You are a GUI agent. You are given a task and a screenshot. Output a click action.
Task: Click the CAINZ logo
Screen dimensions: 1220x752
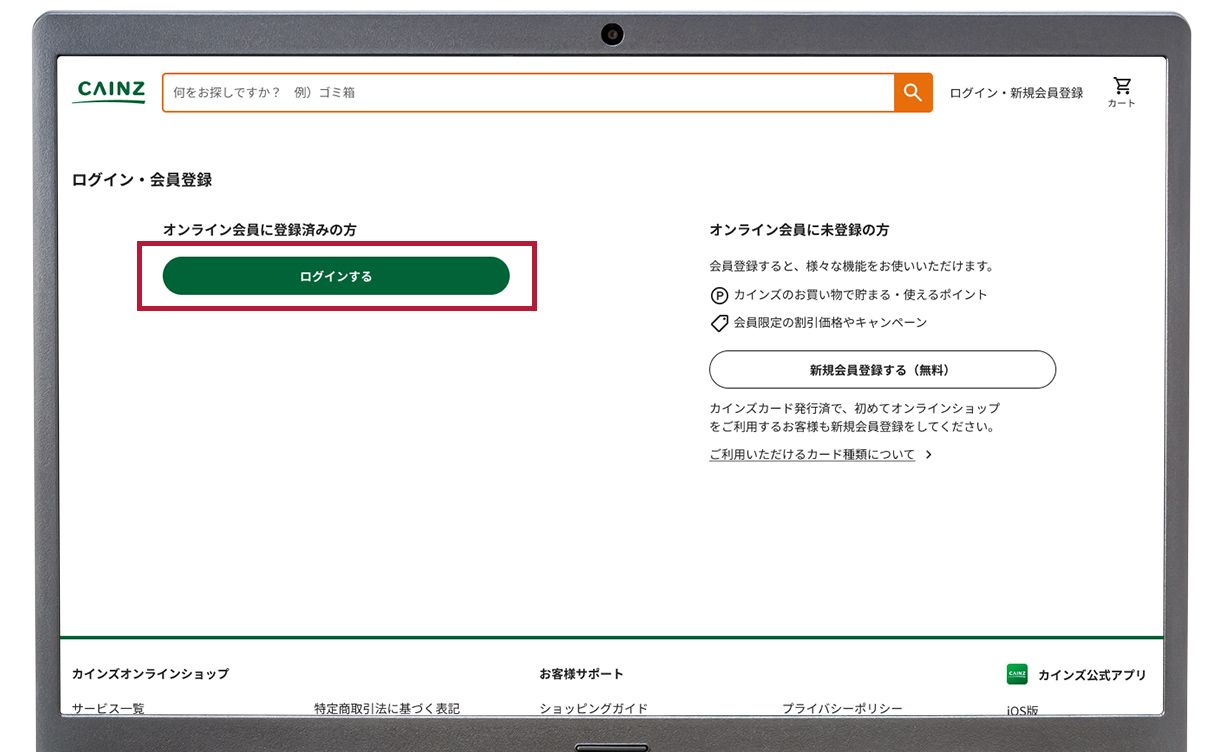[109, 92]
